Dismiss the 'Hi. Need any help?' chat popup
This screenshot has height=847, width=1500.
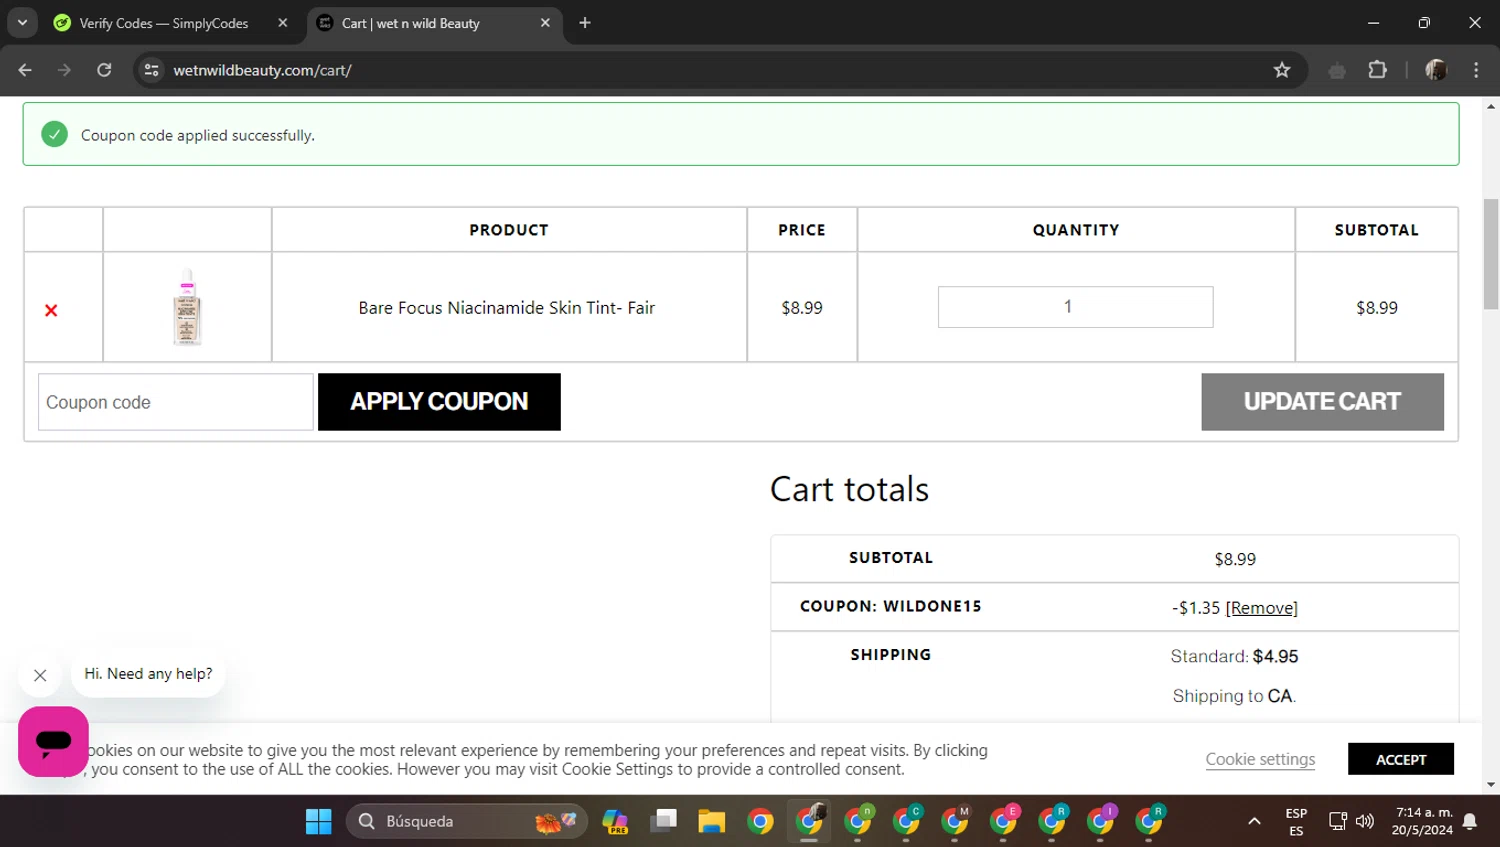40,675
